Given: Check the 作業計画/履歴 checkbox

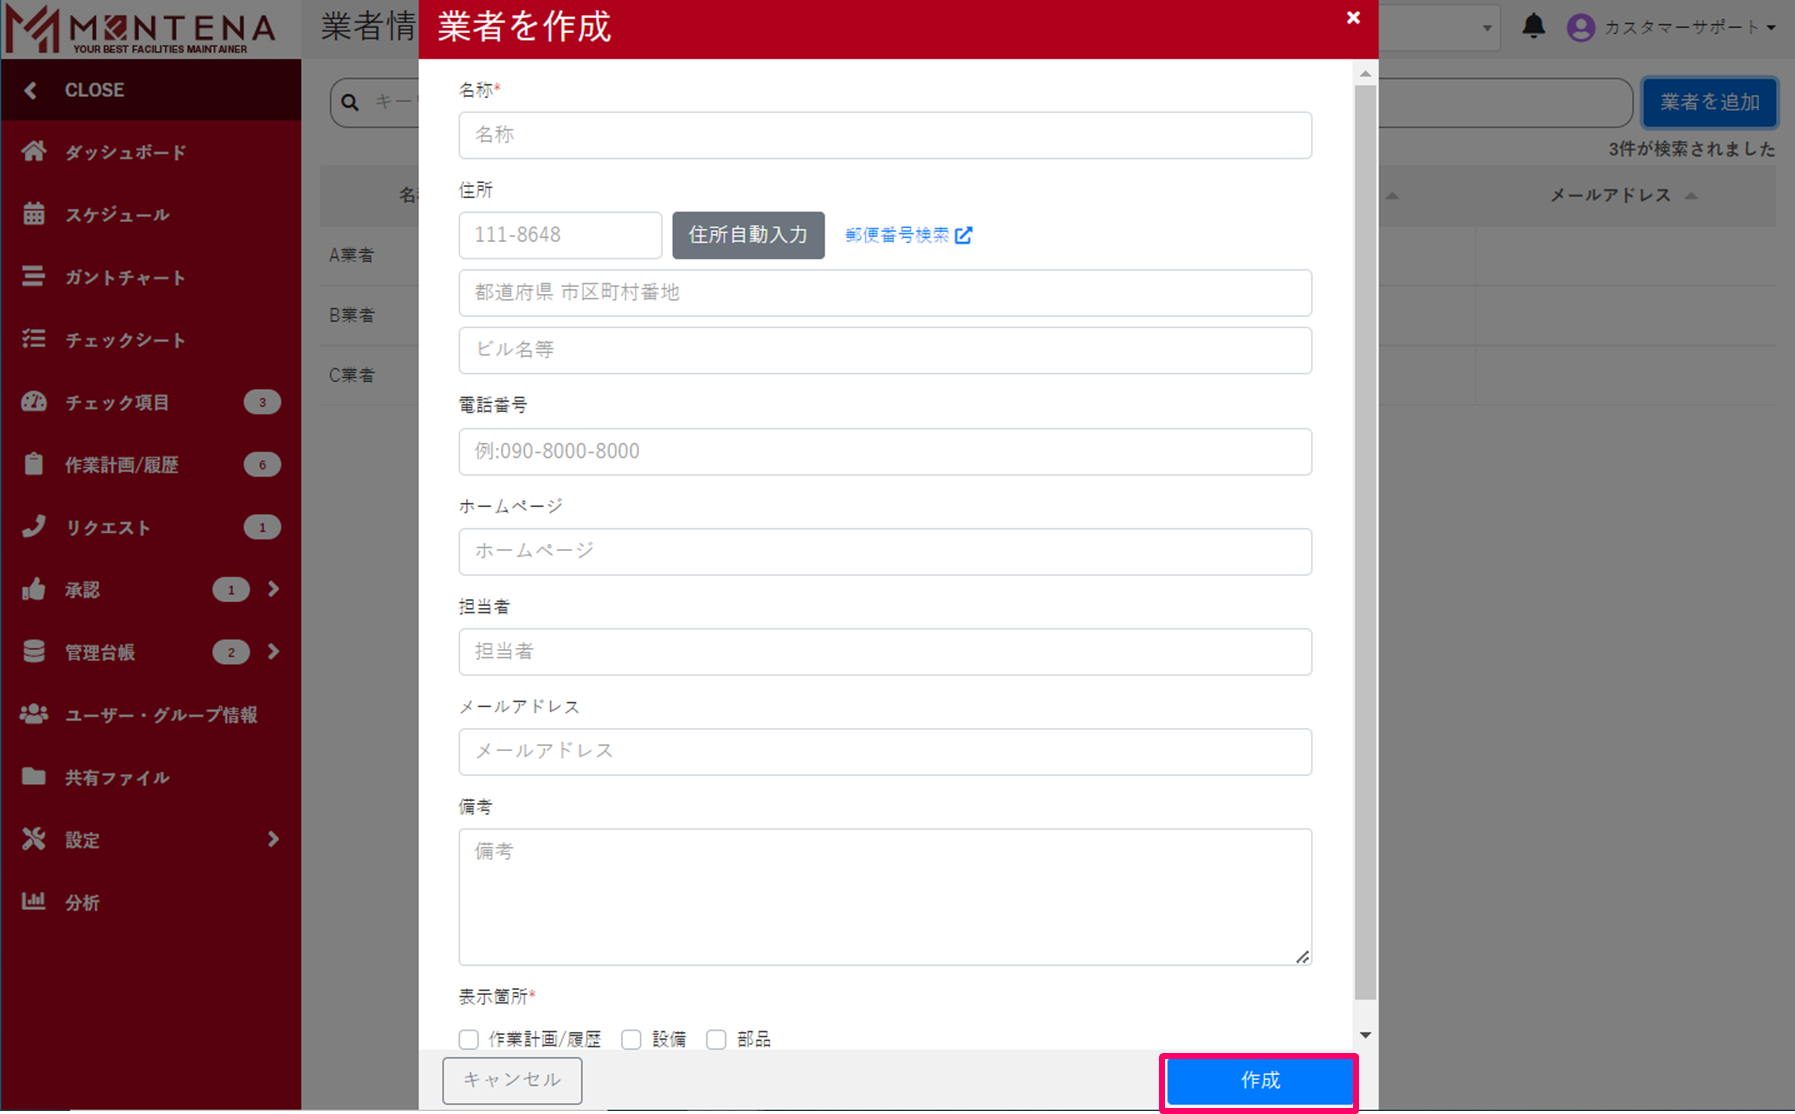Looking at the screenshot, I should pos(468,1039).
